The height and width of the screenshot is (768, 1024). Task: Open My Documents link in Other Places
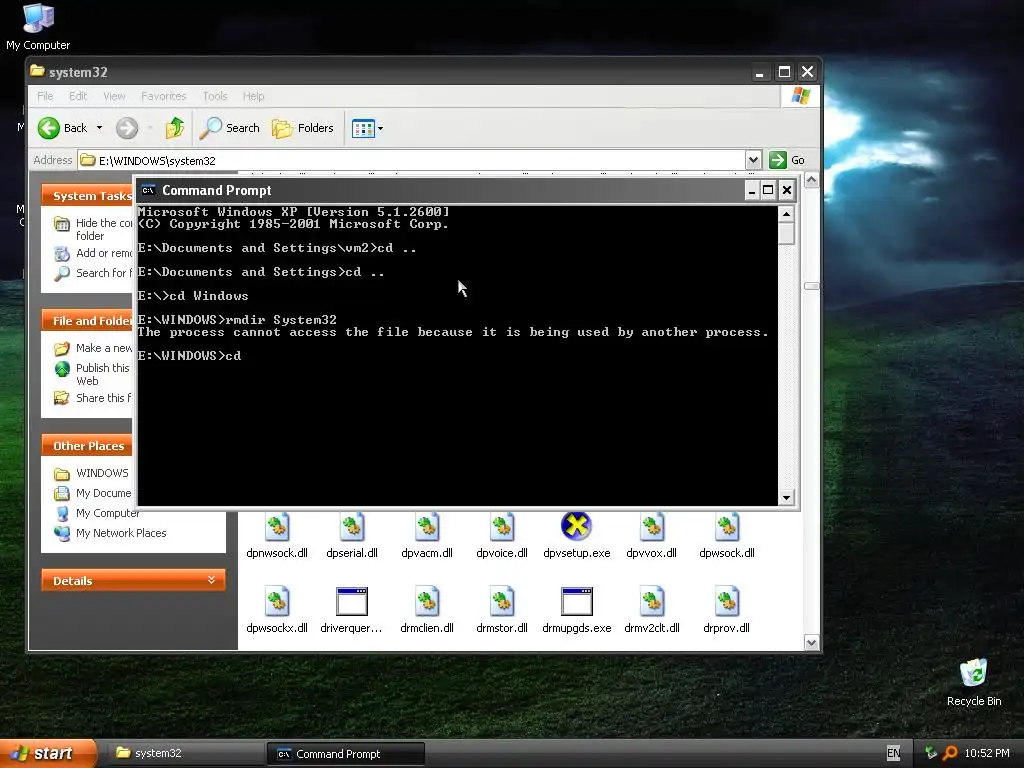(x=103, y=493)
